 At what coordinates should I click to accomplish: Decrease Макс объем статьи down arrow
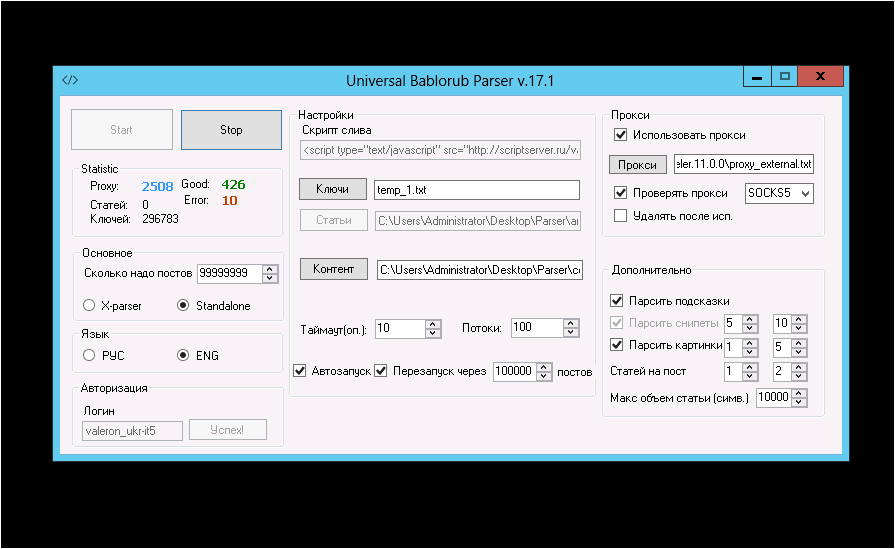tap(799, 402)
